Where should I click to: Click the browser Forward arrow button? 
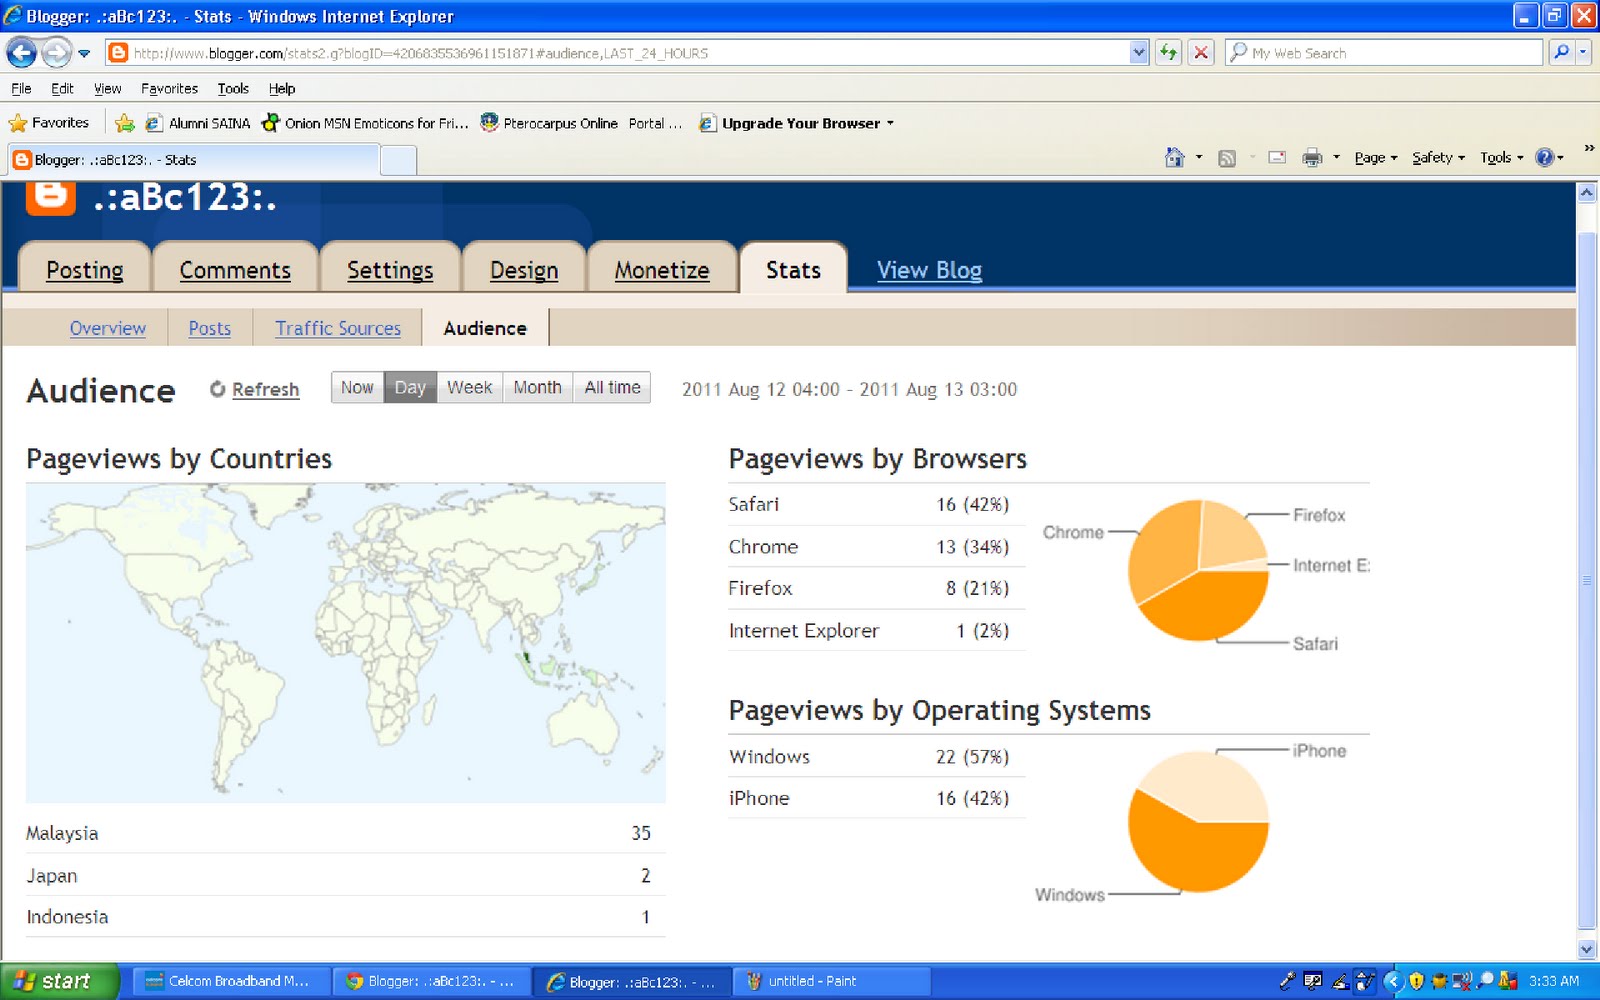57,52
